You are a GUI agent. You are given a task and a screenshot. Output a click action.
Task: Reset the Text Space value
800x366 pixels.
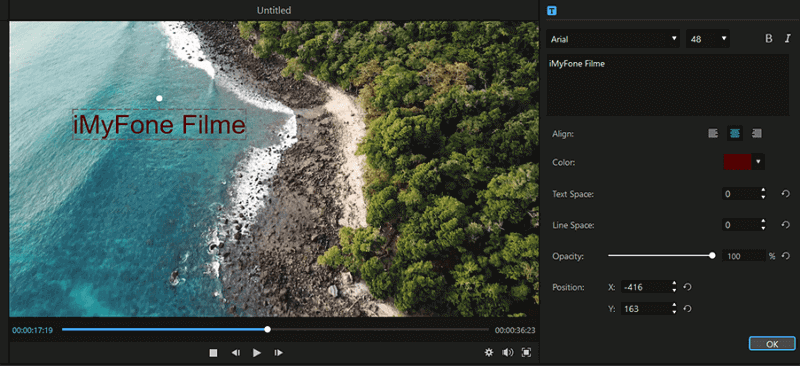click(786, 194)
